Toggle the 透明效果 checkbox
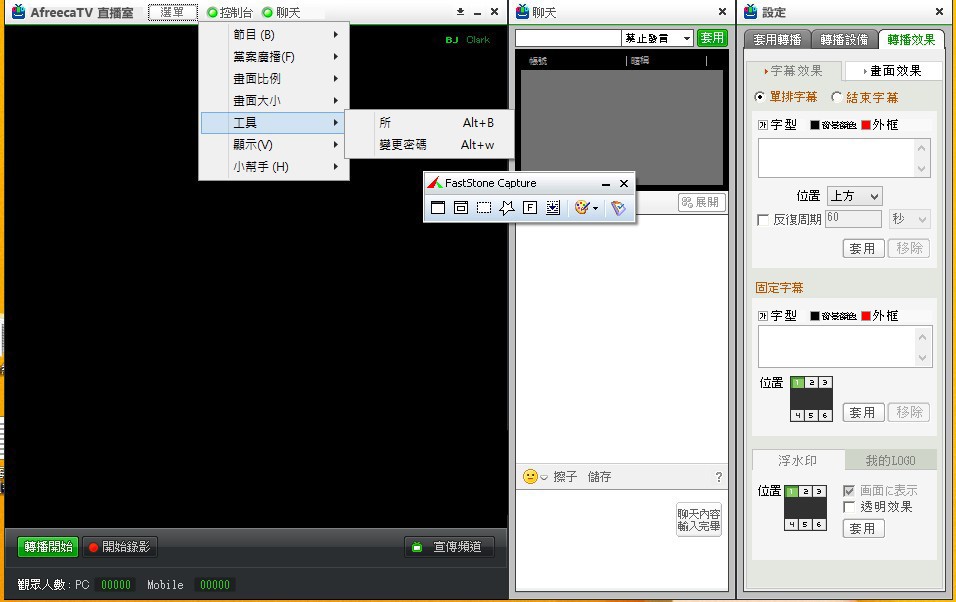The image size is (956, 602). pos(849,507)
